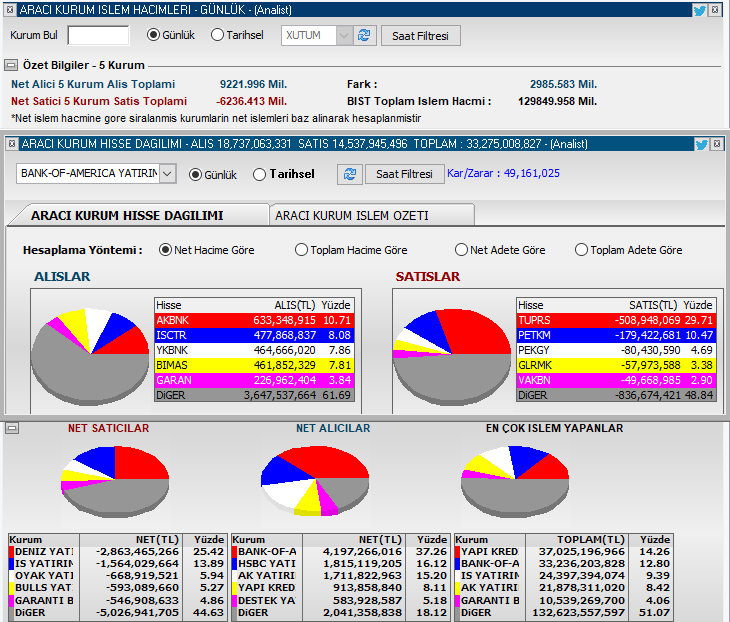Select PEKGY row in Satislar table
The width and height of the screenshot is (730, 622).
coord(616,350)
